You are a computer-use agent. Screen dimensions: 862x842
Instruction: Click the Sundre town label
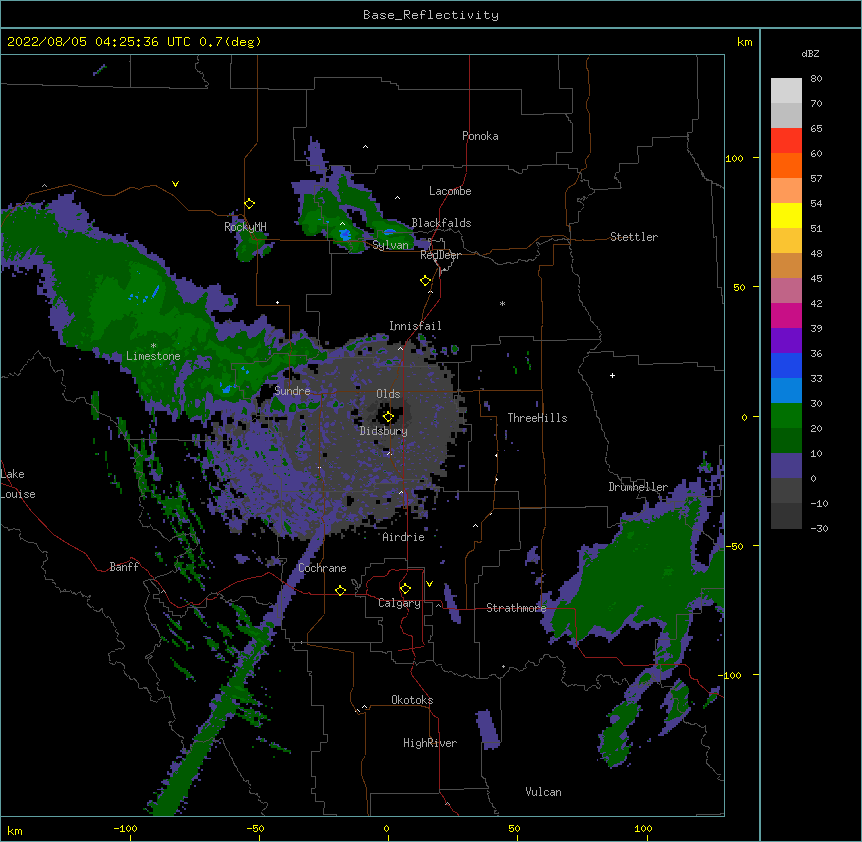click(x=292, y=391)
